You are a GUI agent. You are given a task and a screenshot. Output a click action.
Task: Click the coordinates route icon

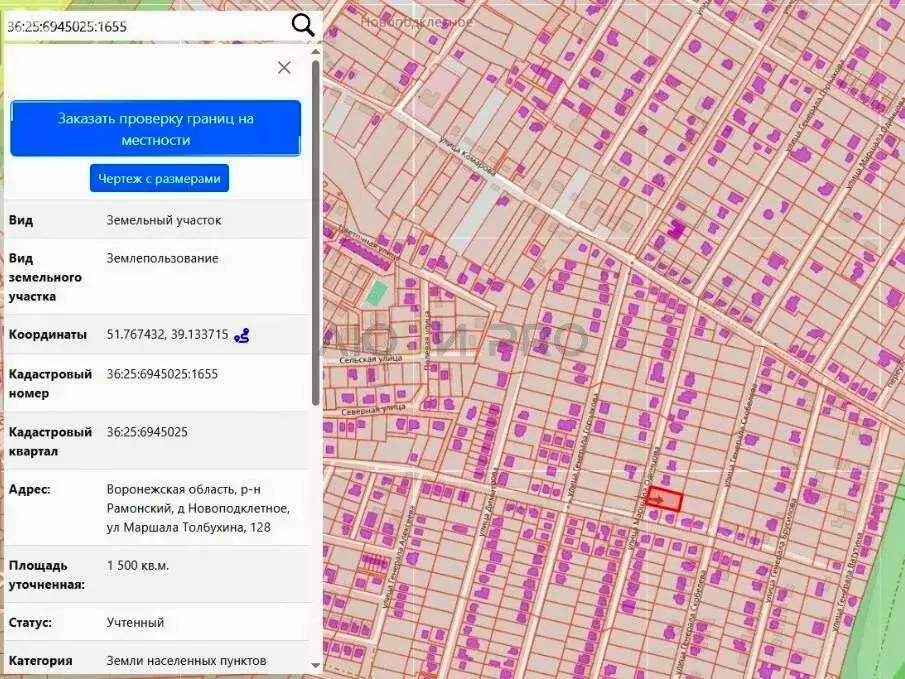point(242,335)
